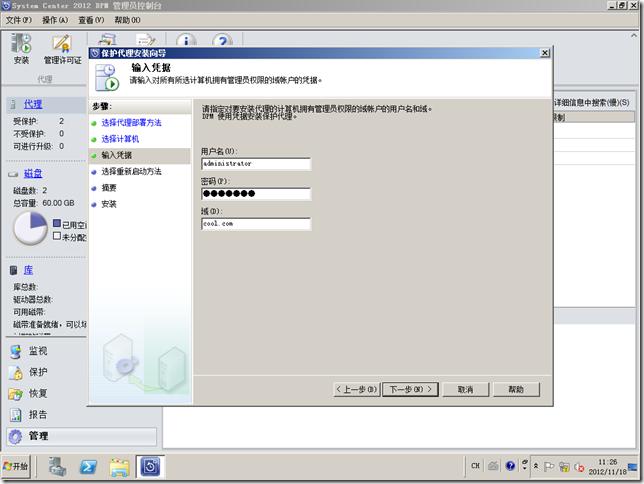
Task: Open PowerShell from taskbar
Action: 88,467
